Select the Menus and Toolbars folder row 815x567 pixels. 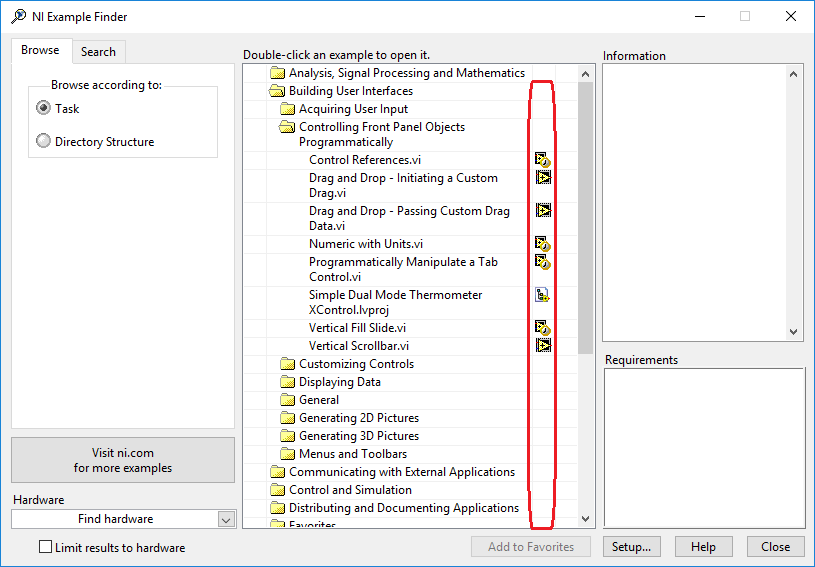click(353, 454)
